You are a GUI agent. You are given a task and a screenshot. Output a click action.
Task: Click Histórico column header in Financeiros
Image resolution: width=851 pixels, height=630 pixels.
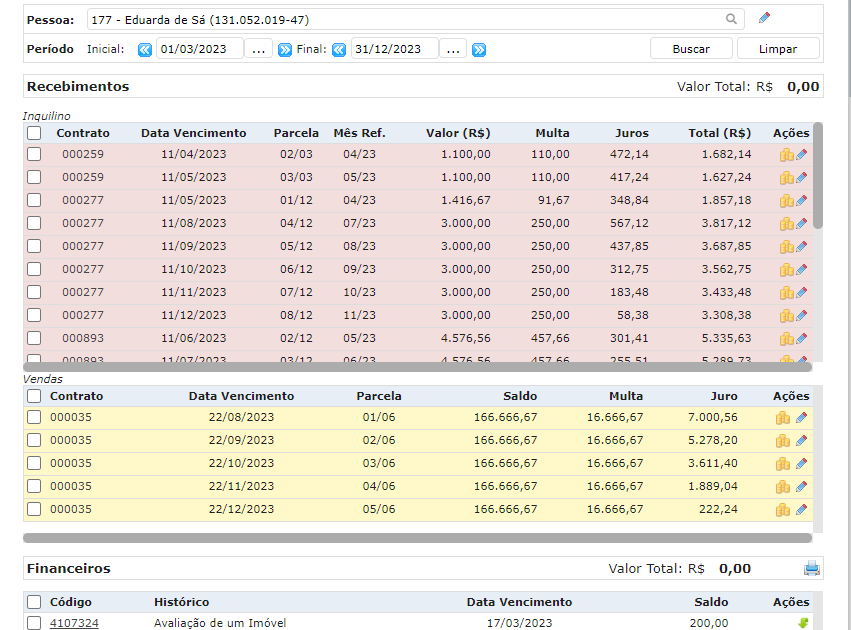tap(181, 602)
